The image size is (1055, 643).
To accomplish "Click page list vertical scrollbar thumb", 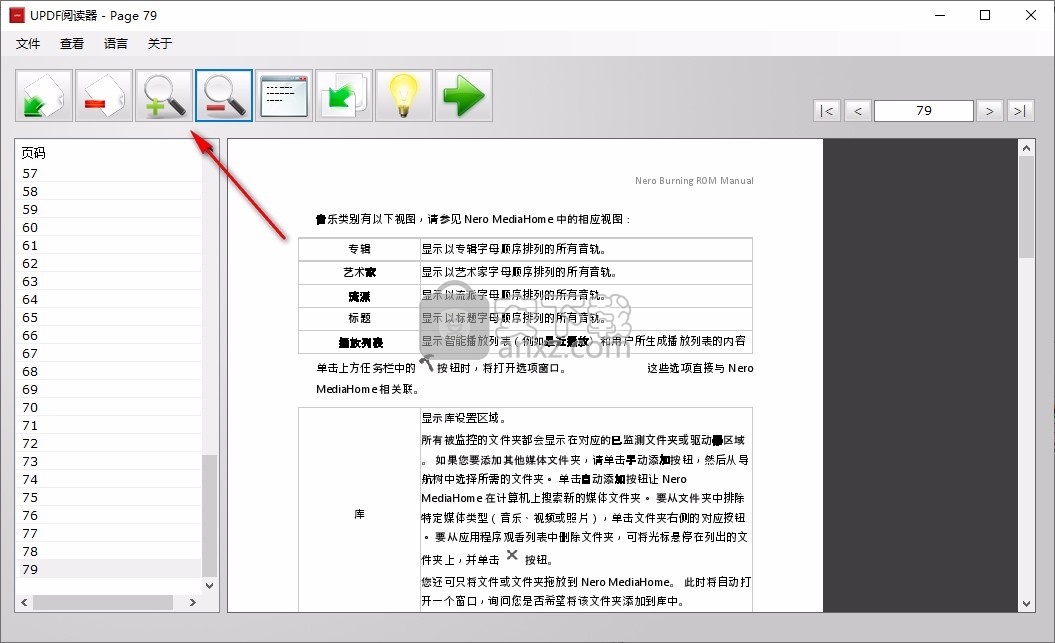I will click(x=209, y=515).
